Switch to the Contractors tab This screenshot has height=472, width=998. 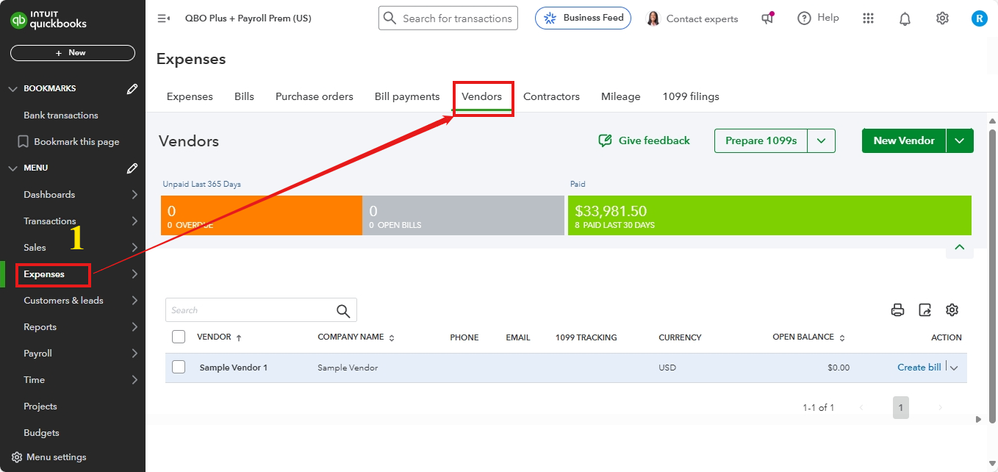pyautogui.click(x=551, y=96)
